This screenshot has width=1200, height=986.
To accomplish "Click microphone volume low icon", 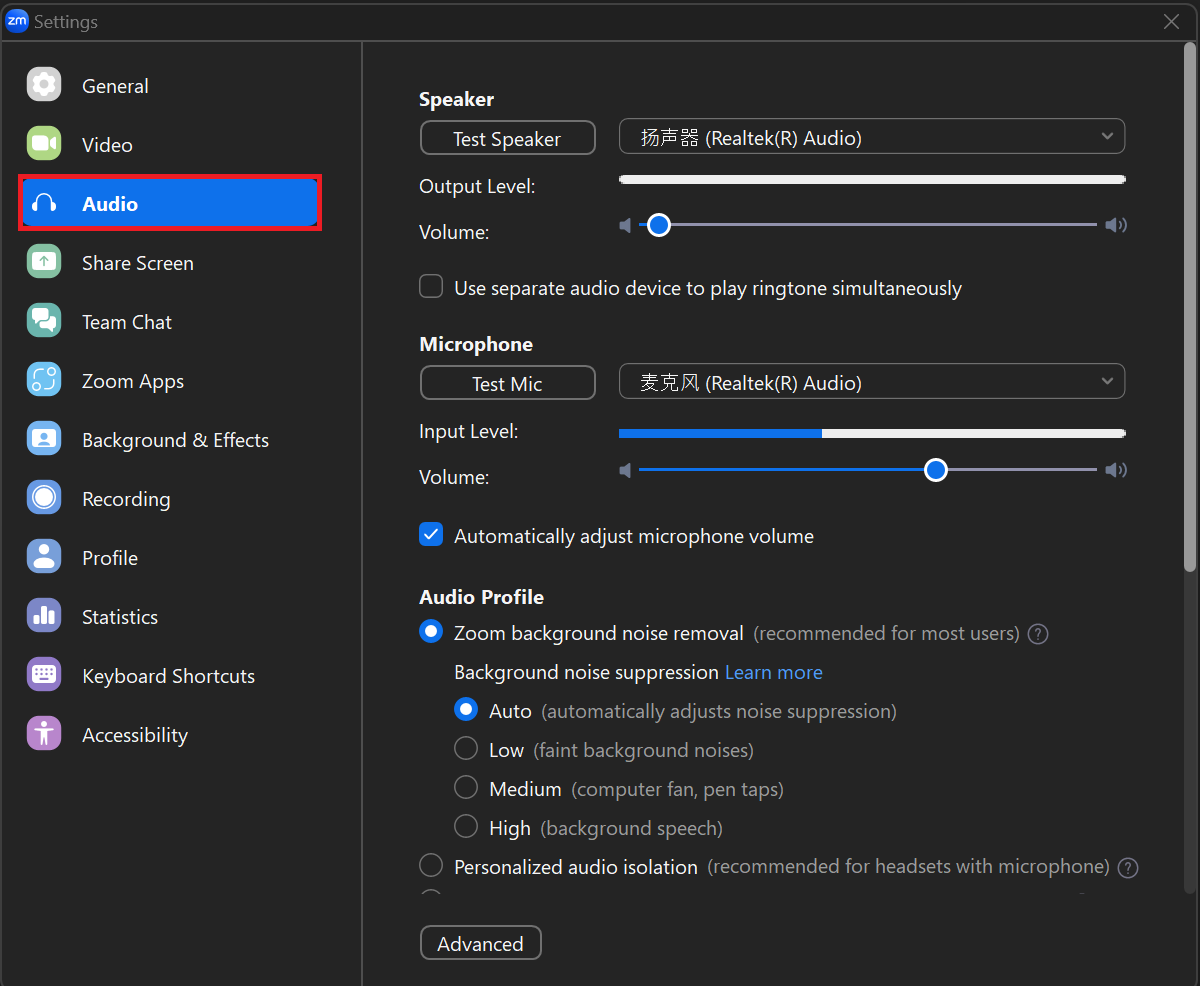I will pyautogui.click(x=626, y=470).
